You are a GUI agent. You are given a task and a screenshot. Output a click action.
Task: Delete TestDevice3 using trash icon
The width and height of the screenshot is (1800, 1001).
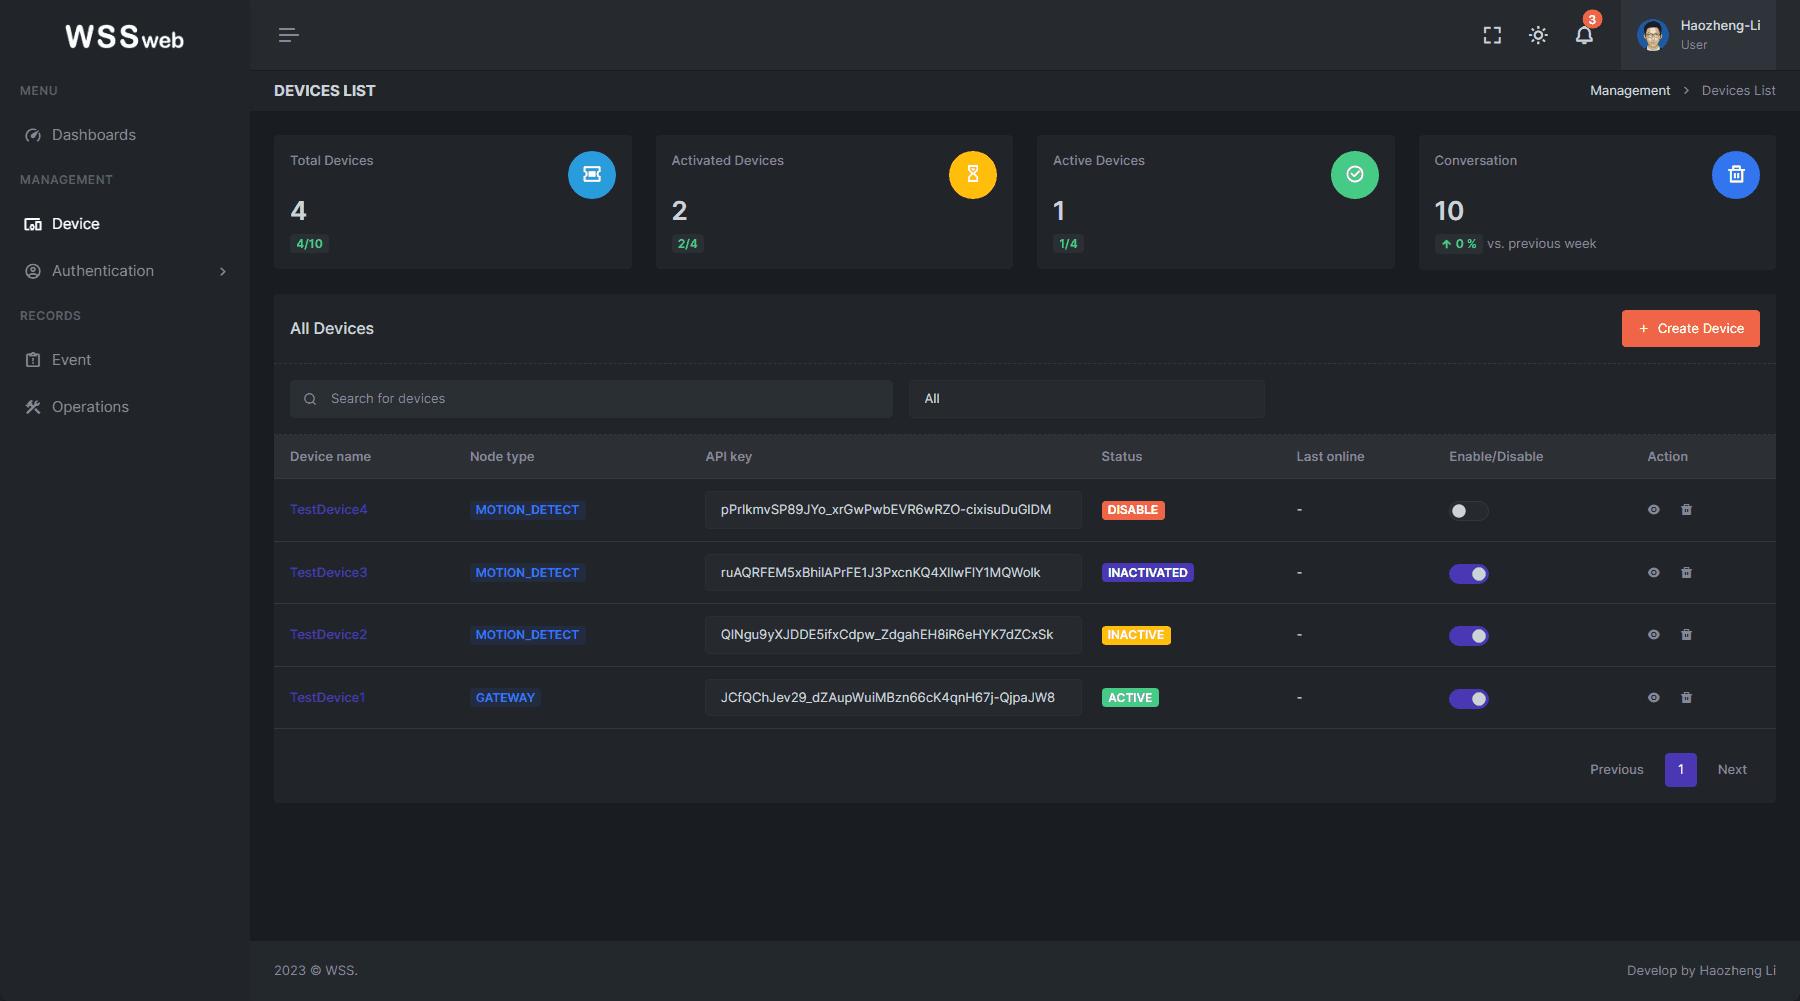1687,573
